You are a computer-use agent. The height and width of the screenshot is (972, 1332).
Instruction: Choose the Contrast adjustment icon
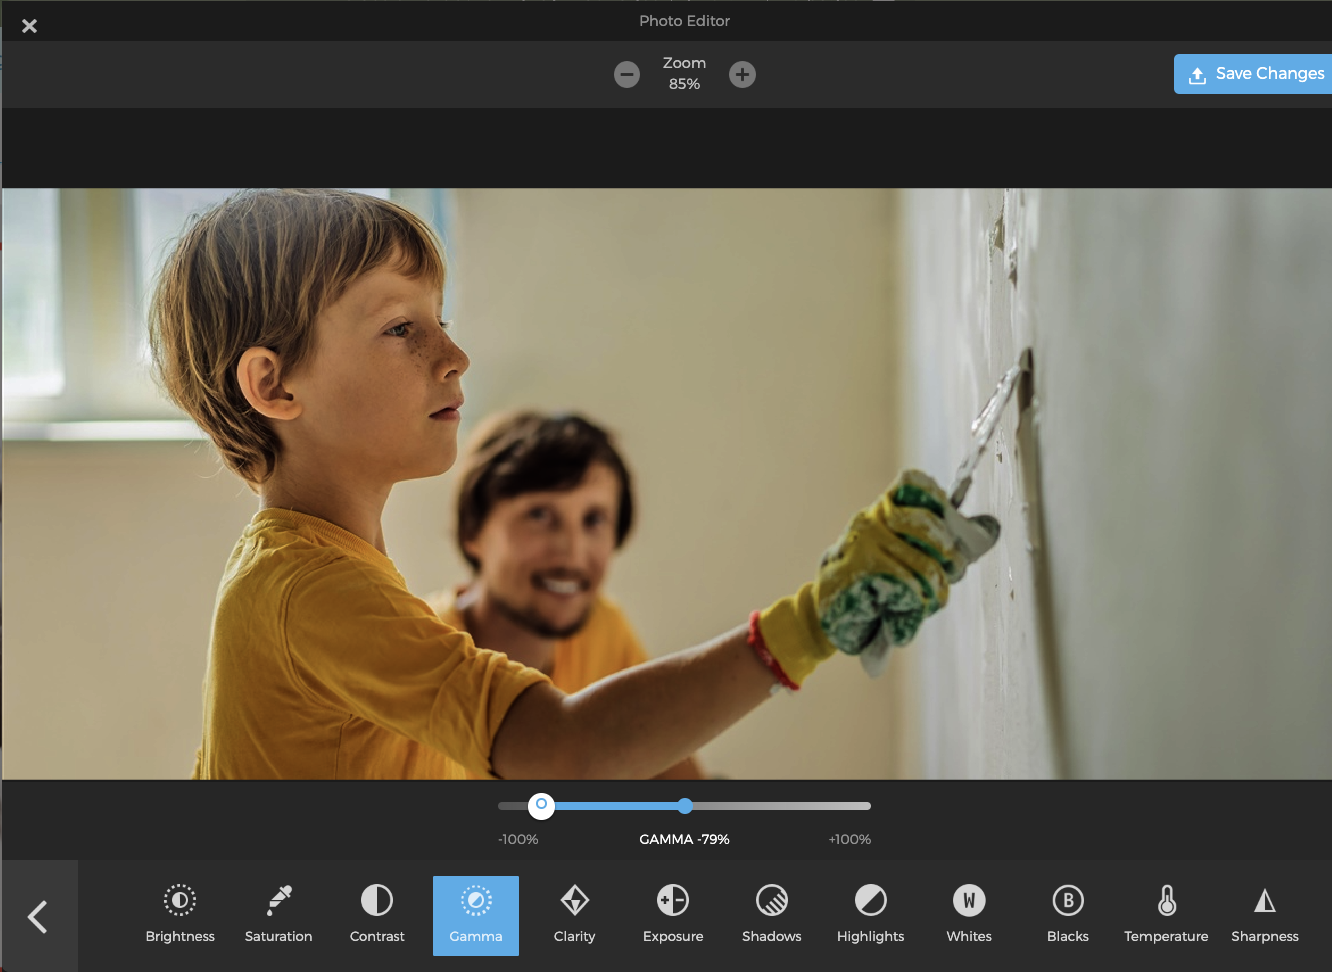click(377, 914)
